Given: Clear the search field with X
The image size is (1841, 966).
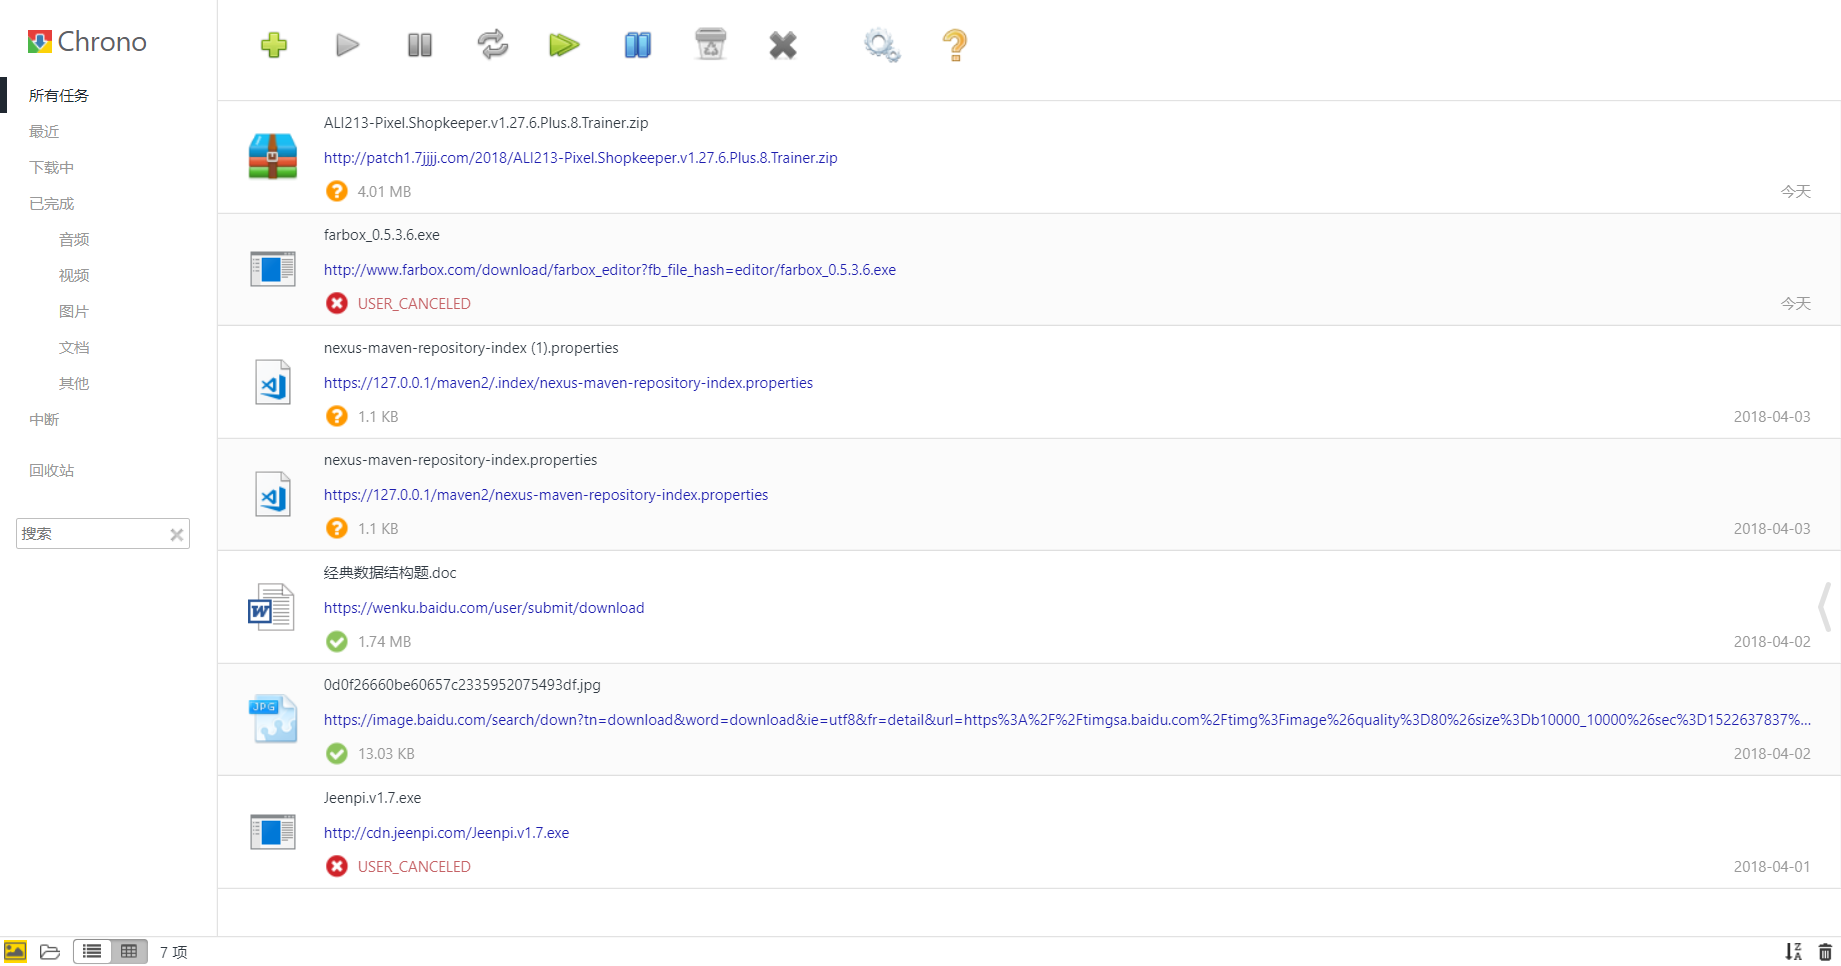Looking at the screenshot, I should pos(177,535).
